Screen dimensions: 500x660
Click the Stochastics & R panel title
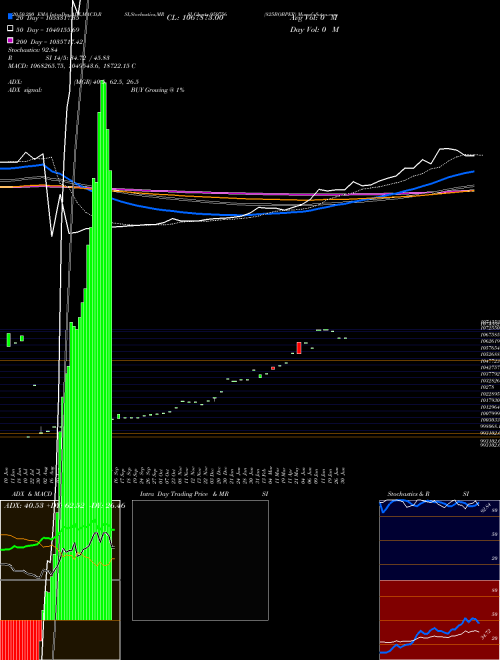(x=408, y=494)
